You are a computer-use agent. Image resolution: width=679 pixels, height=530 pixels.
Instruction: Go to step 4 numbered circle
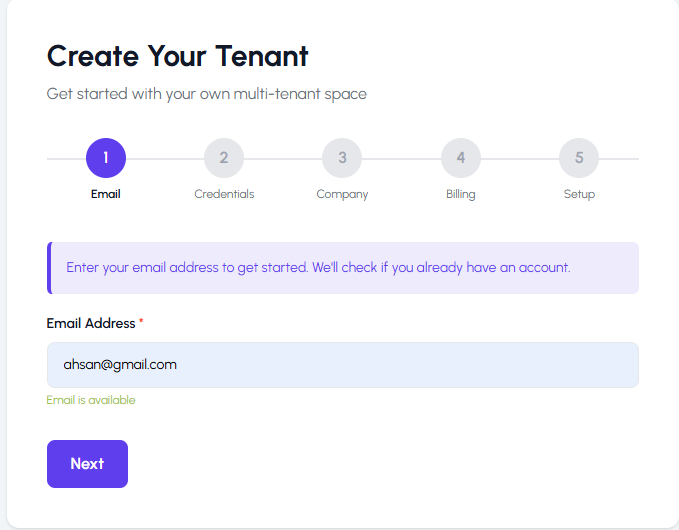point(461,158)
